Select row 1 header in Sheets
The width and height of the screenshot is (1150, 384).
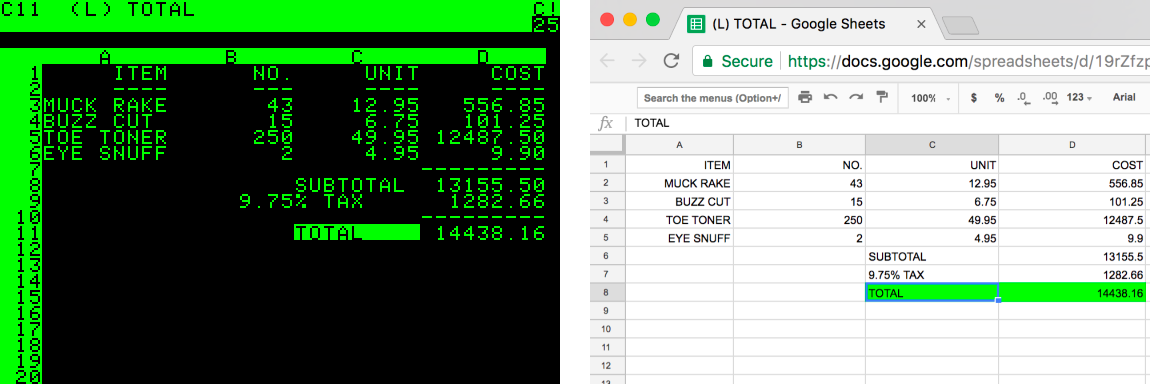(607, 166)
